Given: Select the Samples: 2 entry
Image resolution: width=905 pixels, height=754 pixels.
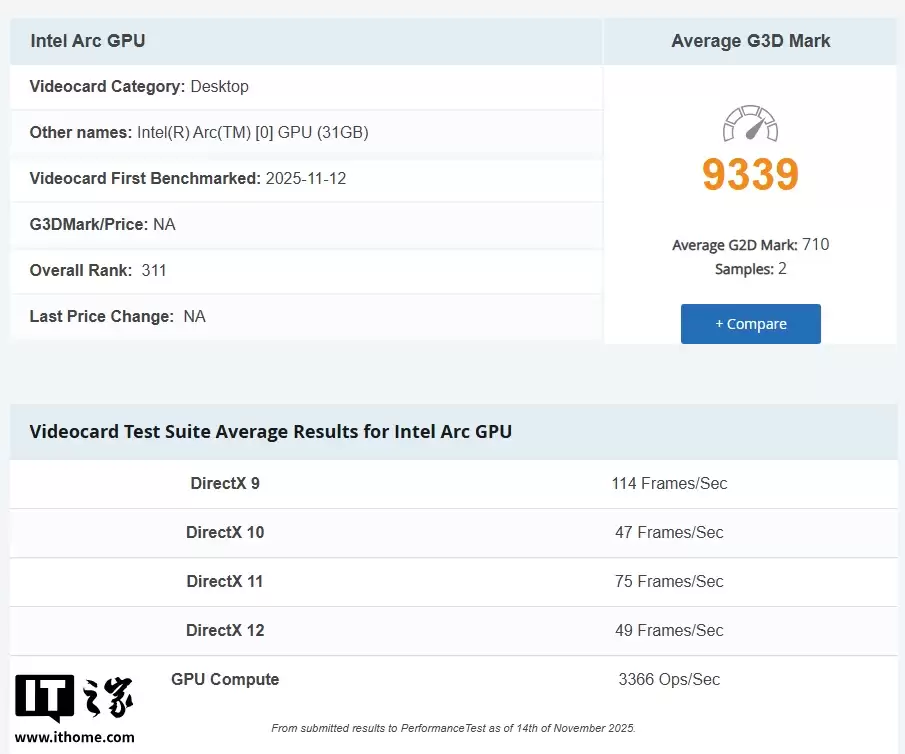Looking at the screenshot, I should tap(750, 268).
